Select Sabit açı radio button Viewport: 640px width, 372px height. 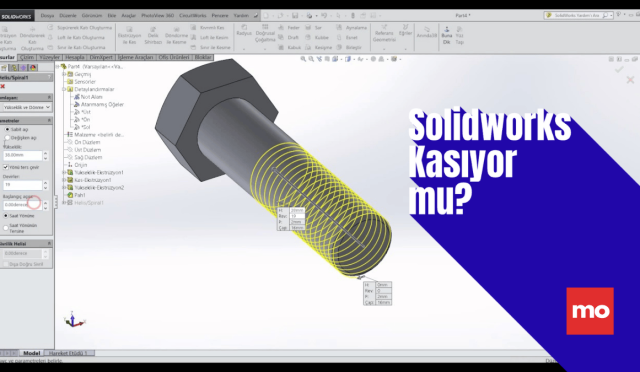7,129
